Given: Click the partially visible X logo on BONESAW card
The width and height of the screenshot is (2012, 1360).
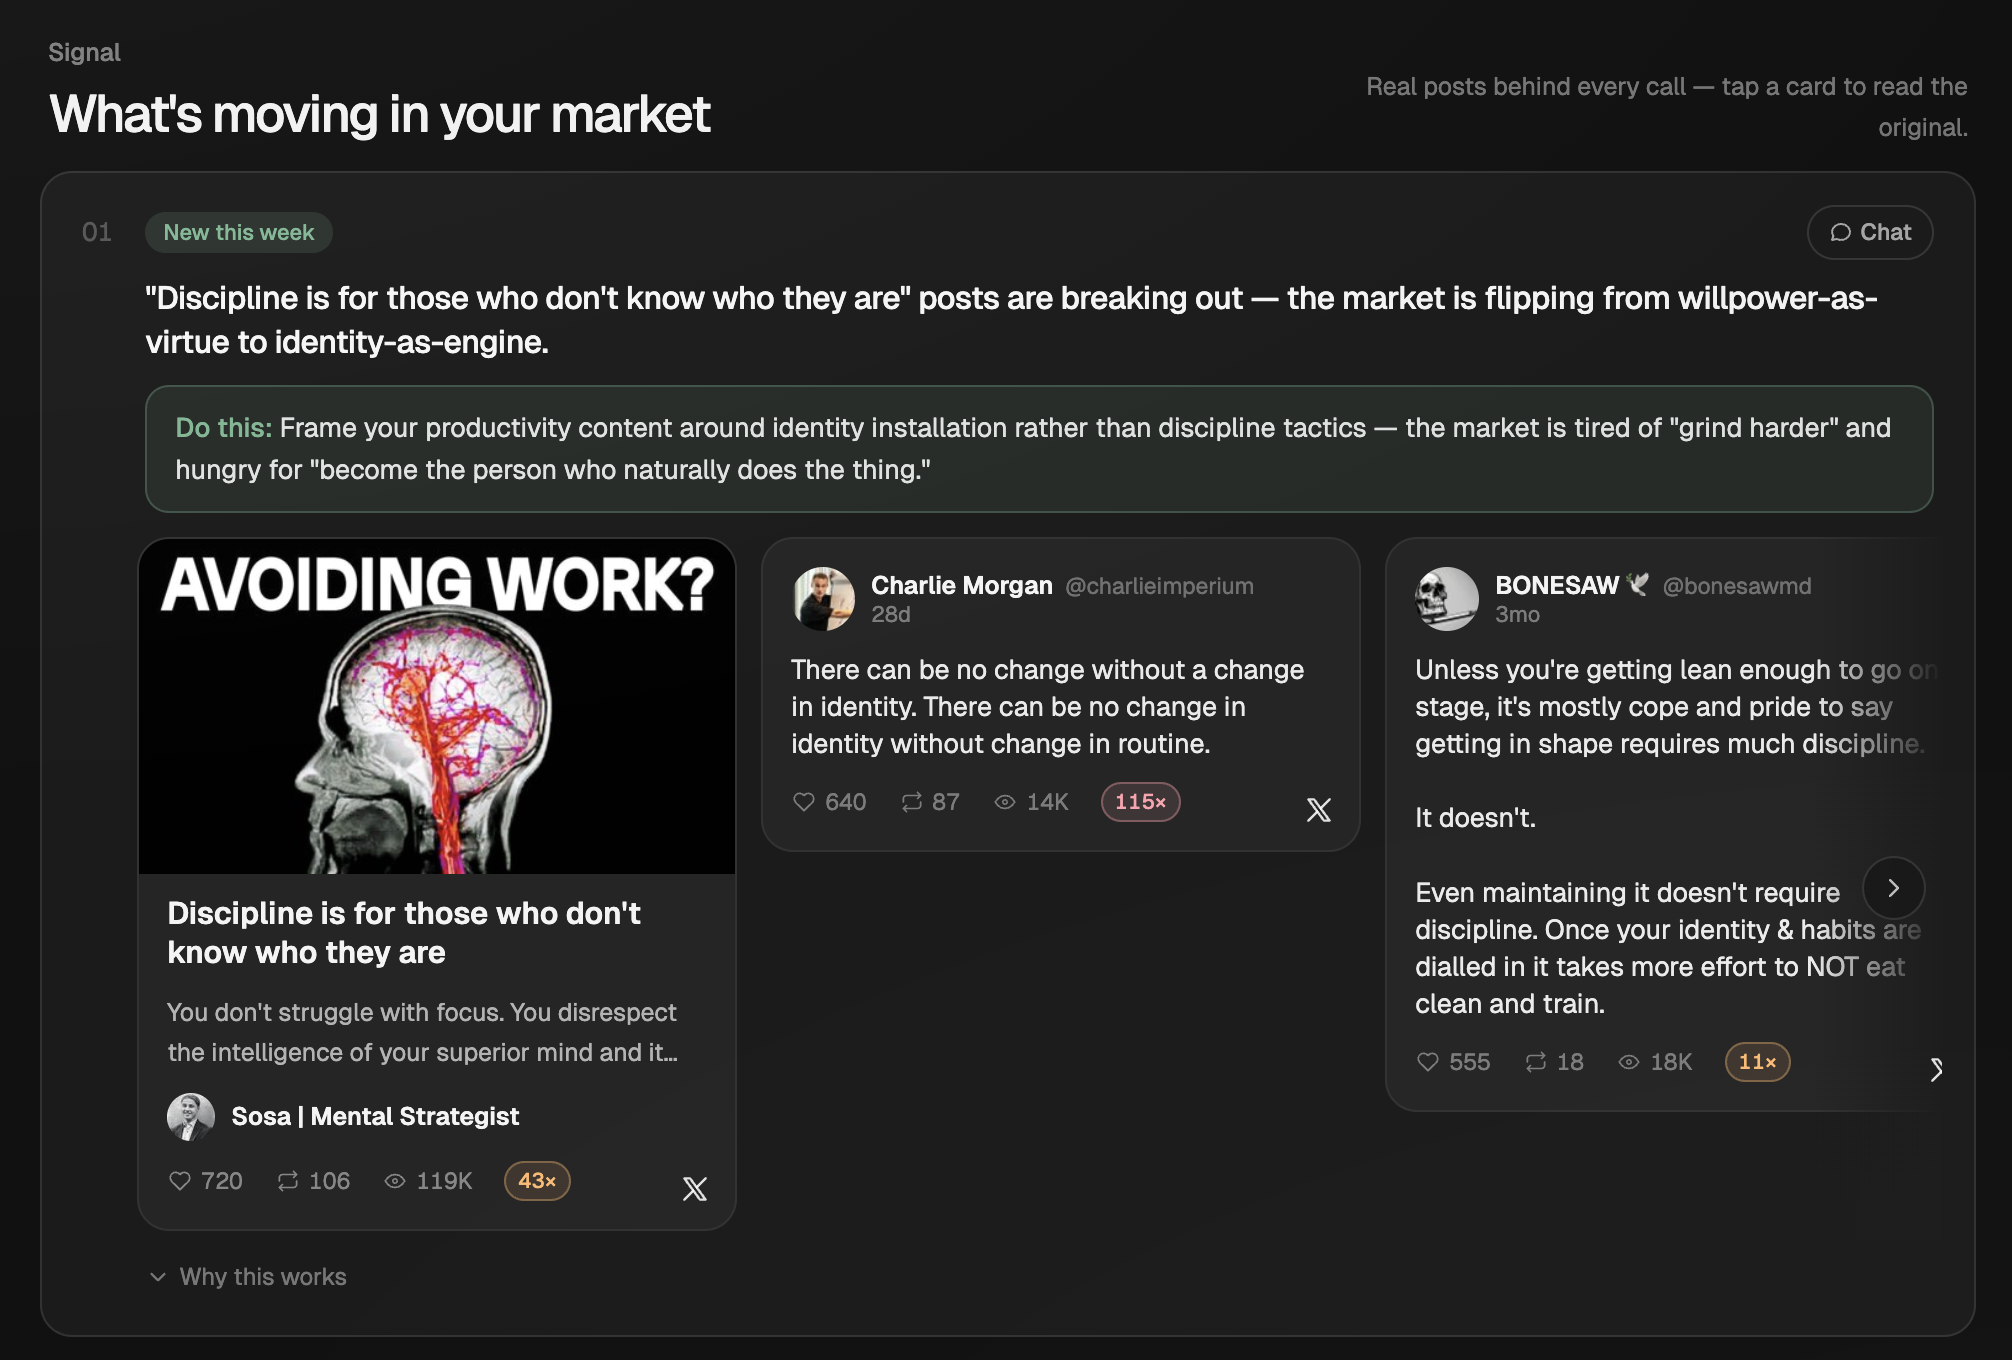Looking at the screenshot, I should (x=1937, y=1070).
